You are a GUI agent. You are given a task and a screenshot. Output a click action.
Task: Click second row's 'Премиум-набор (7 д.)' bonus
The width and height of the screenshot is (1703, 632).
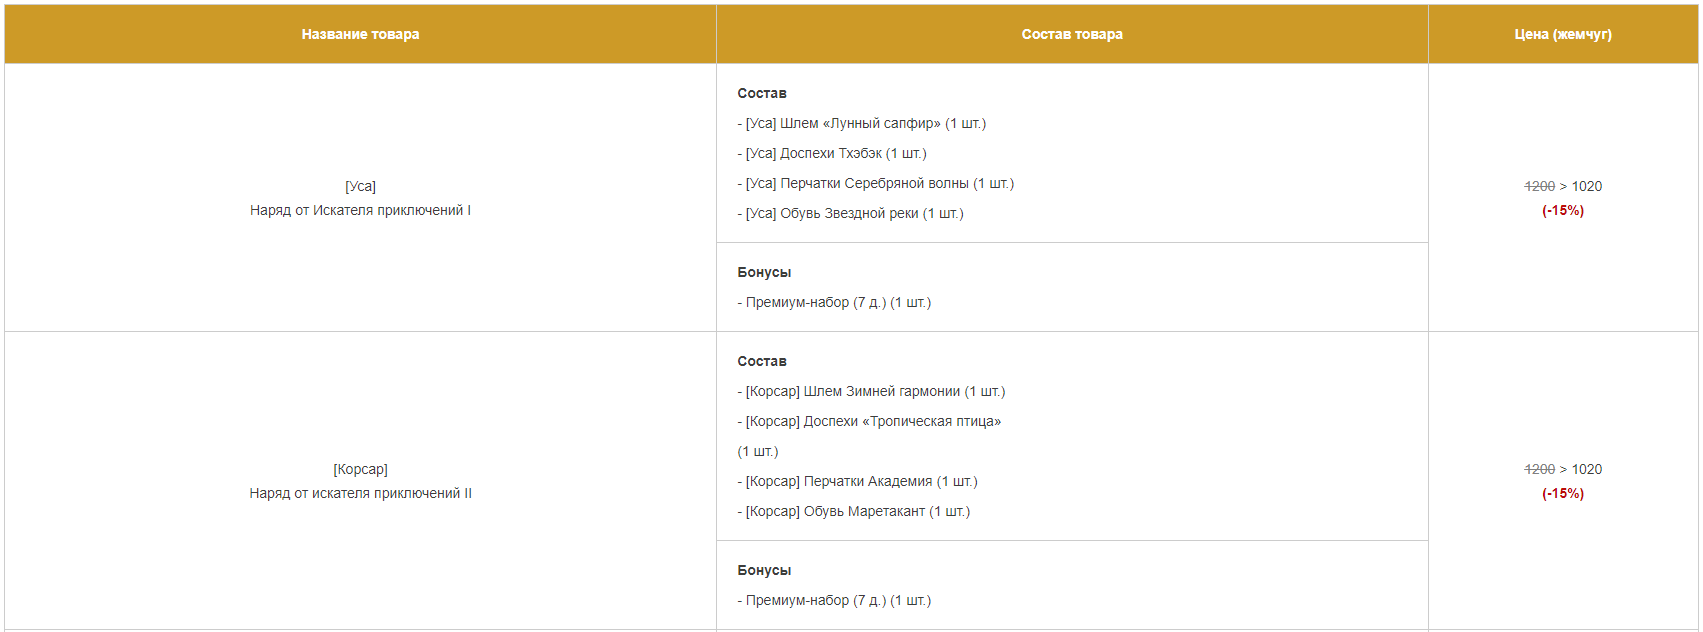[833, 600]
